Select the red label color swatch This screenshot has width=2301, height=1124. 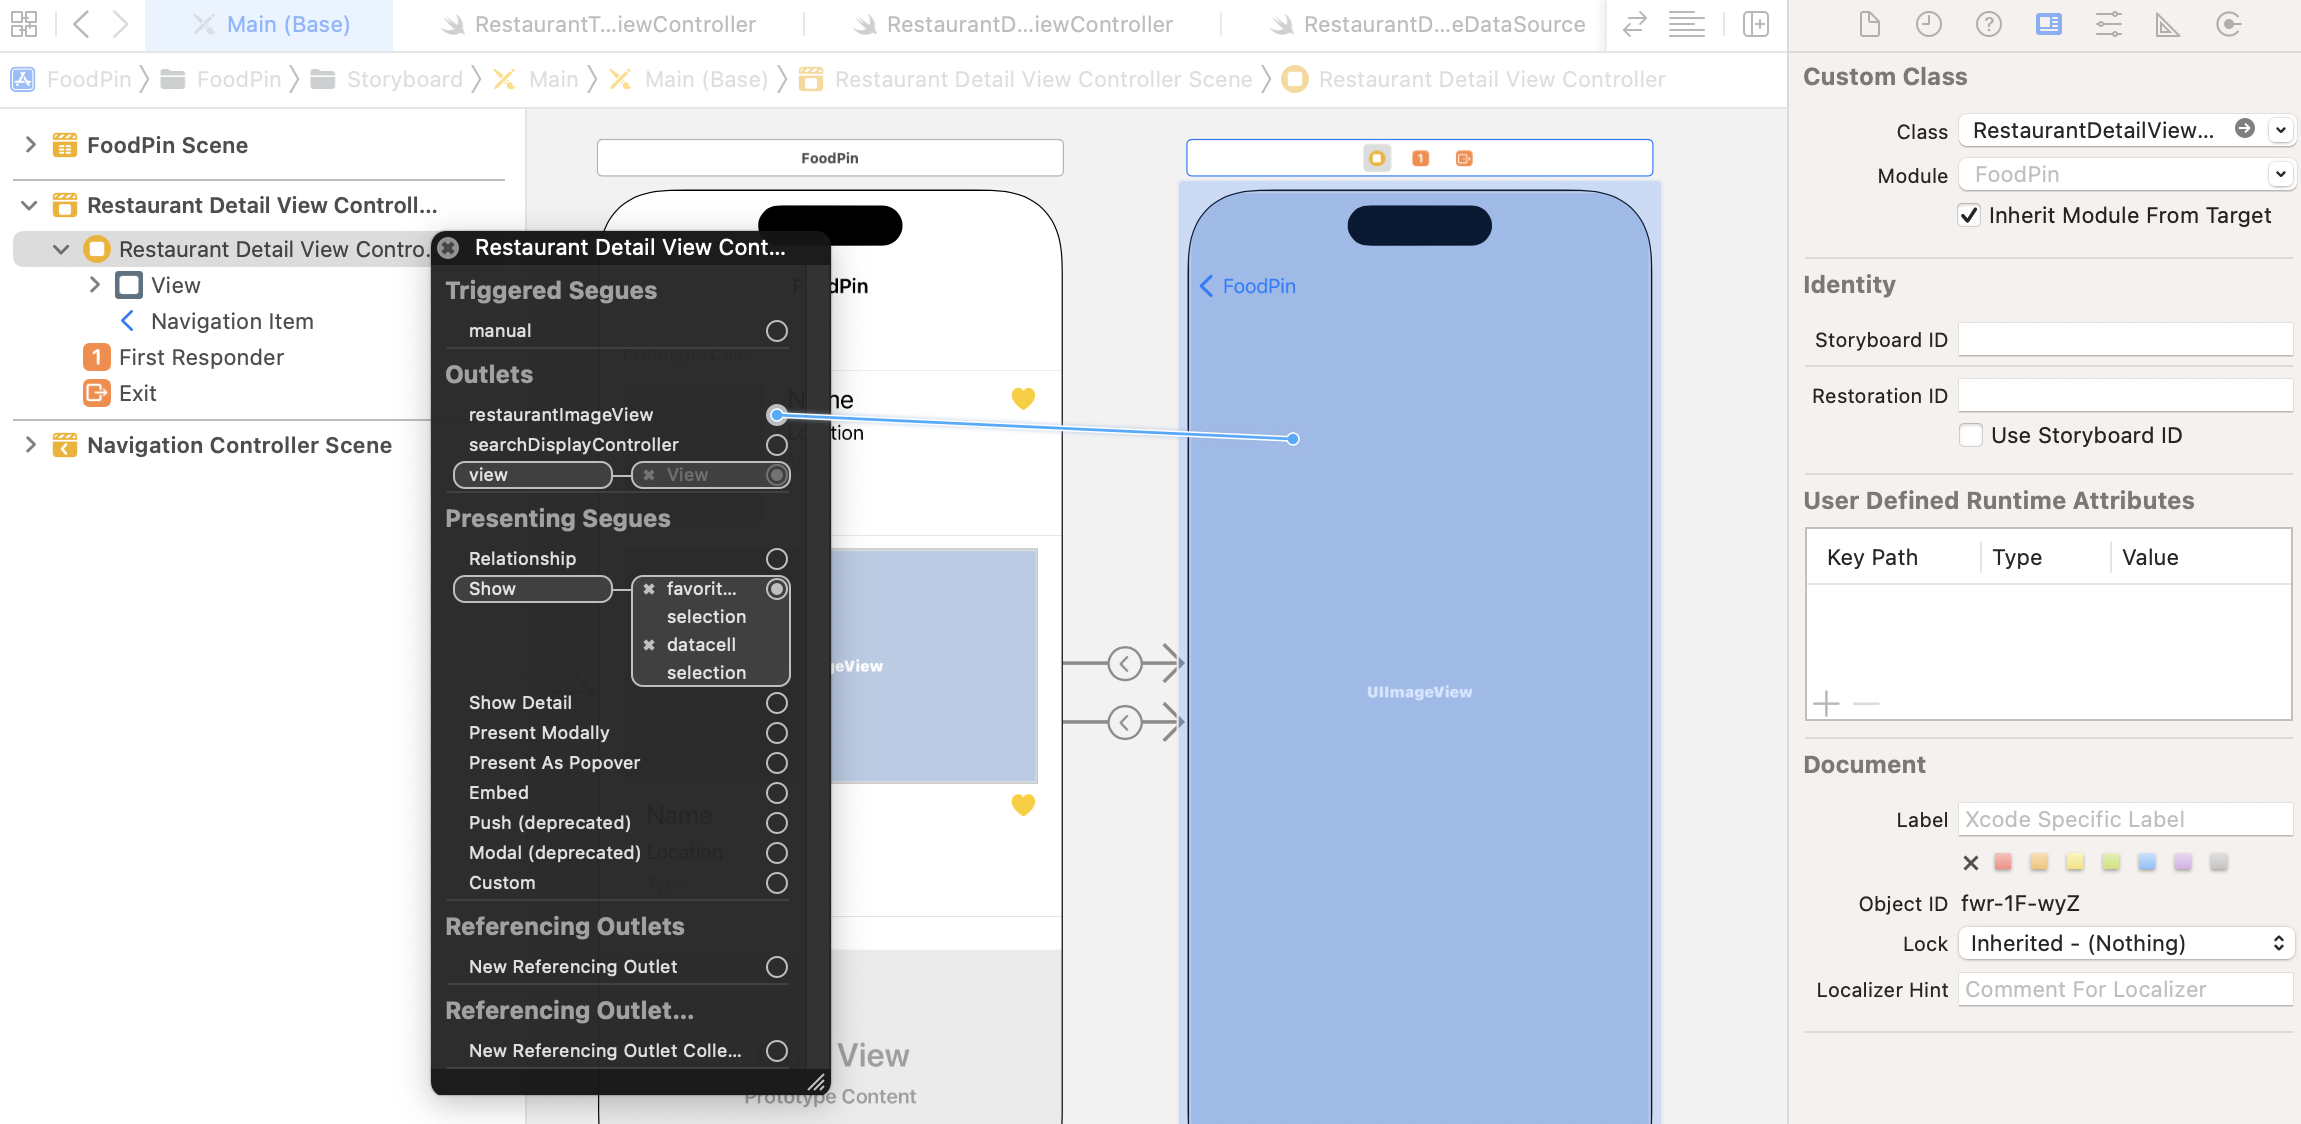click(2003, 862)
